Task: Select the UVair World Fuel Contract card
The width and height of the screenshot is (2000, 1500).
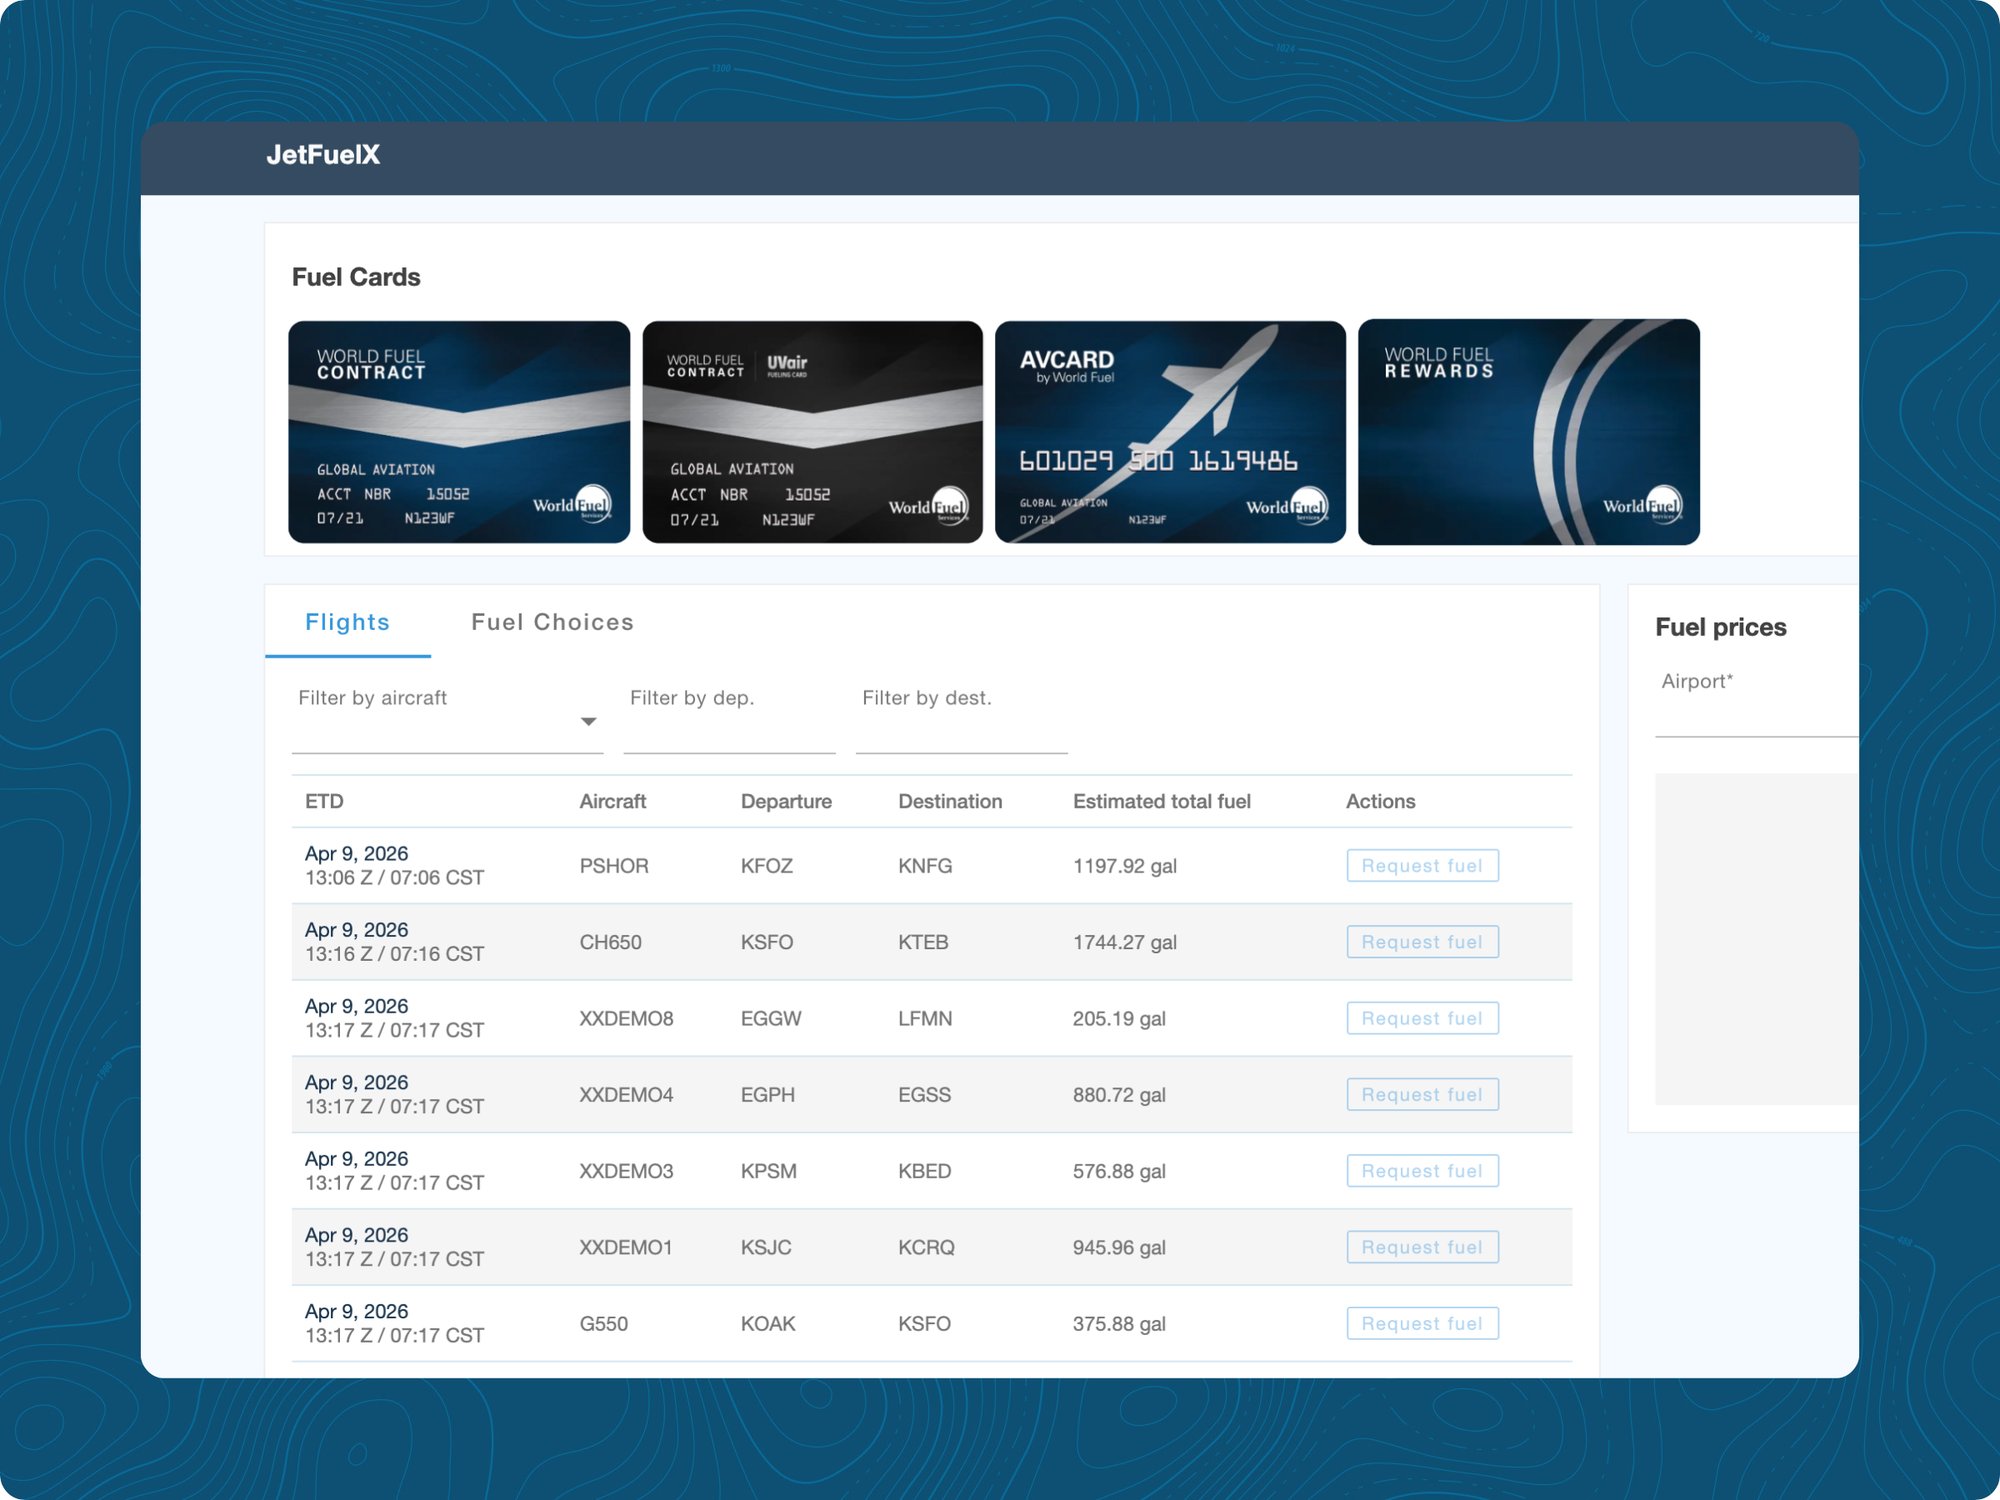Action: pos(813,432)
